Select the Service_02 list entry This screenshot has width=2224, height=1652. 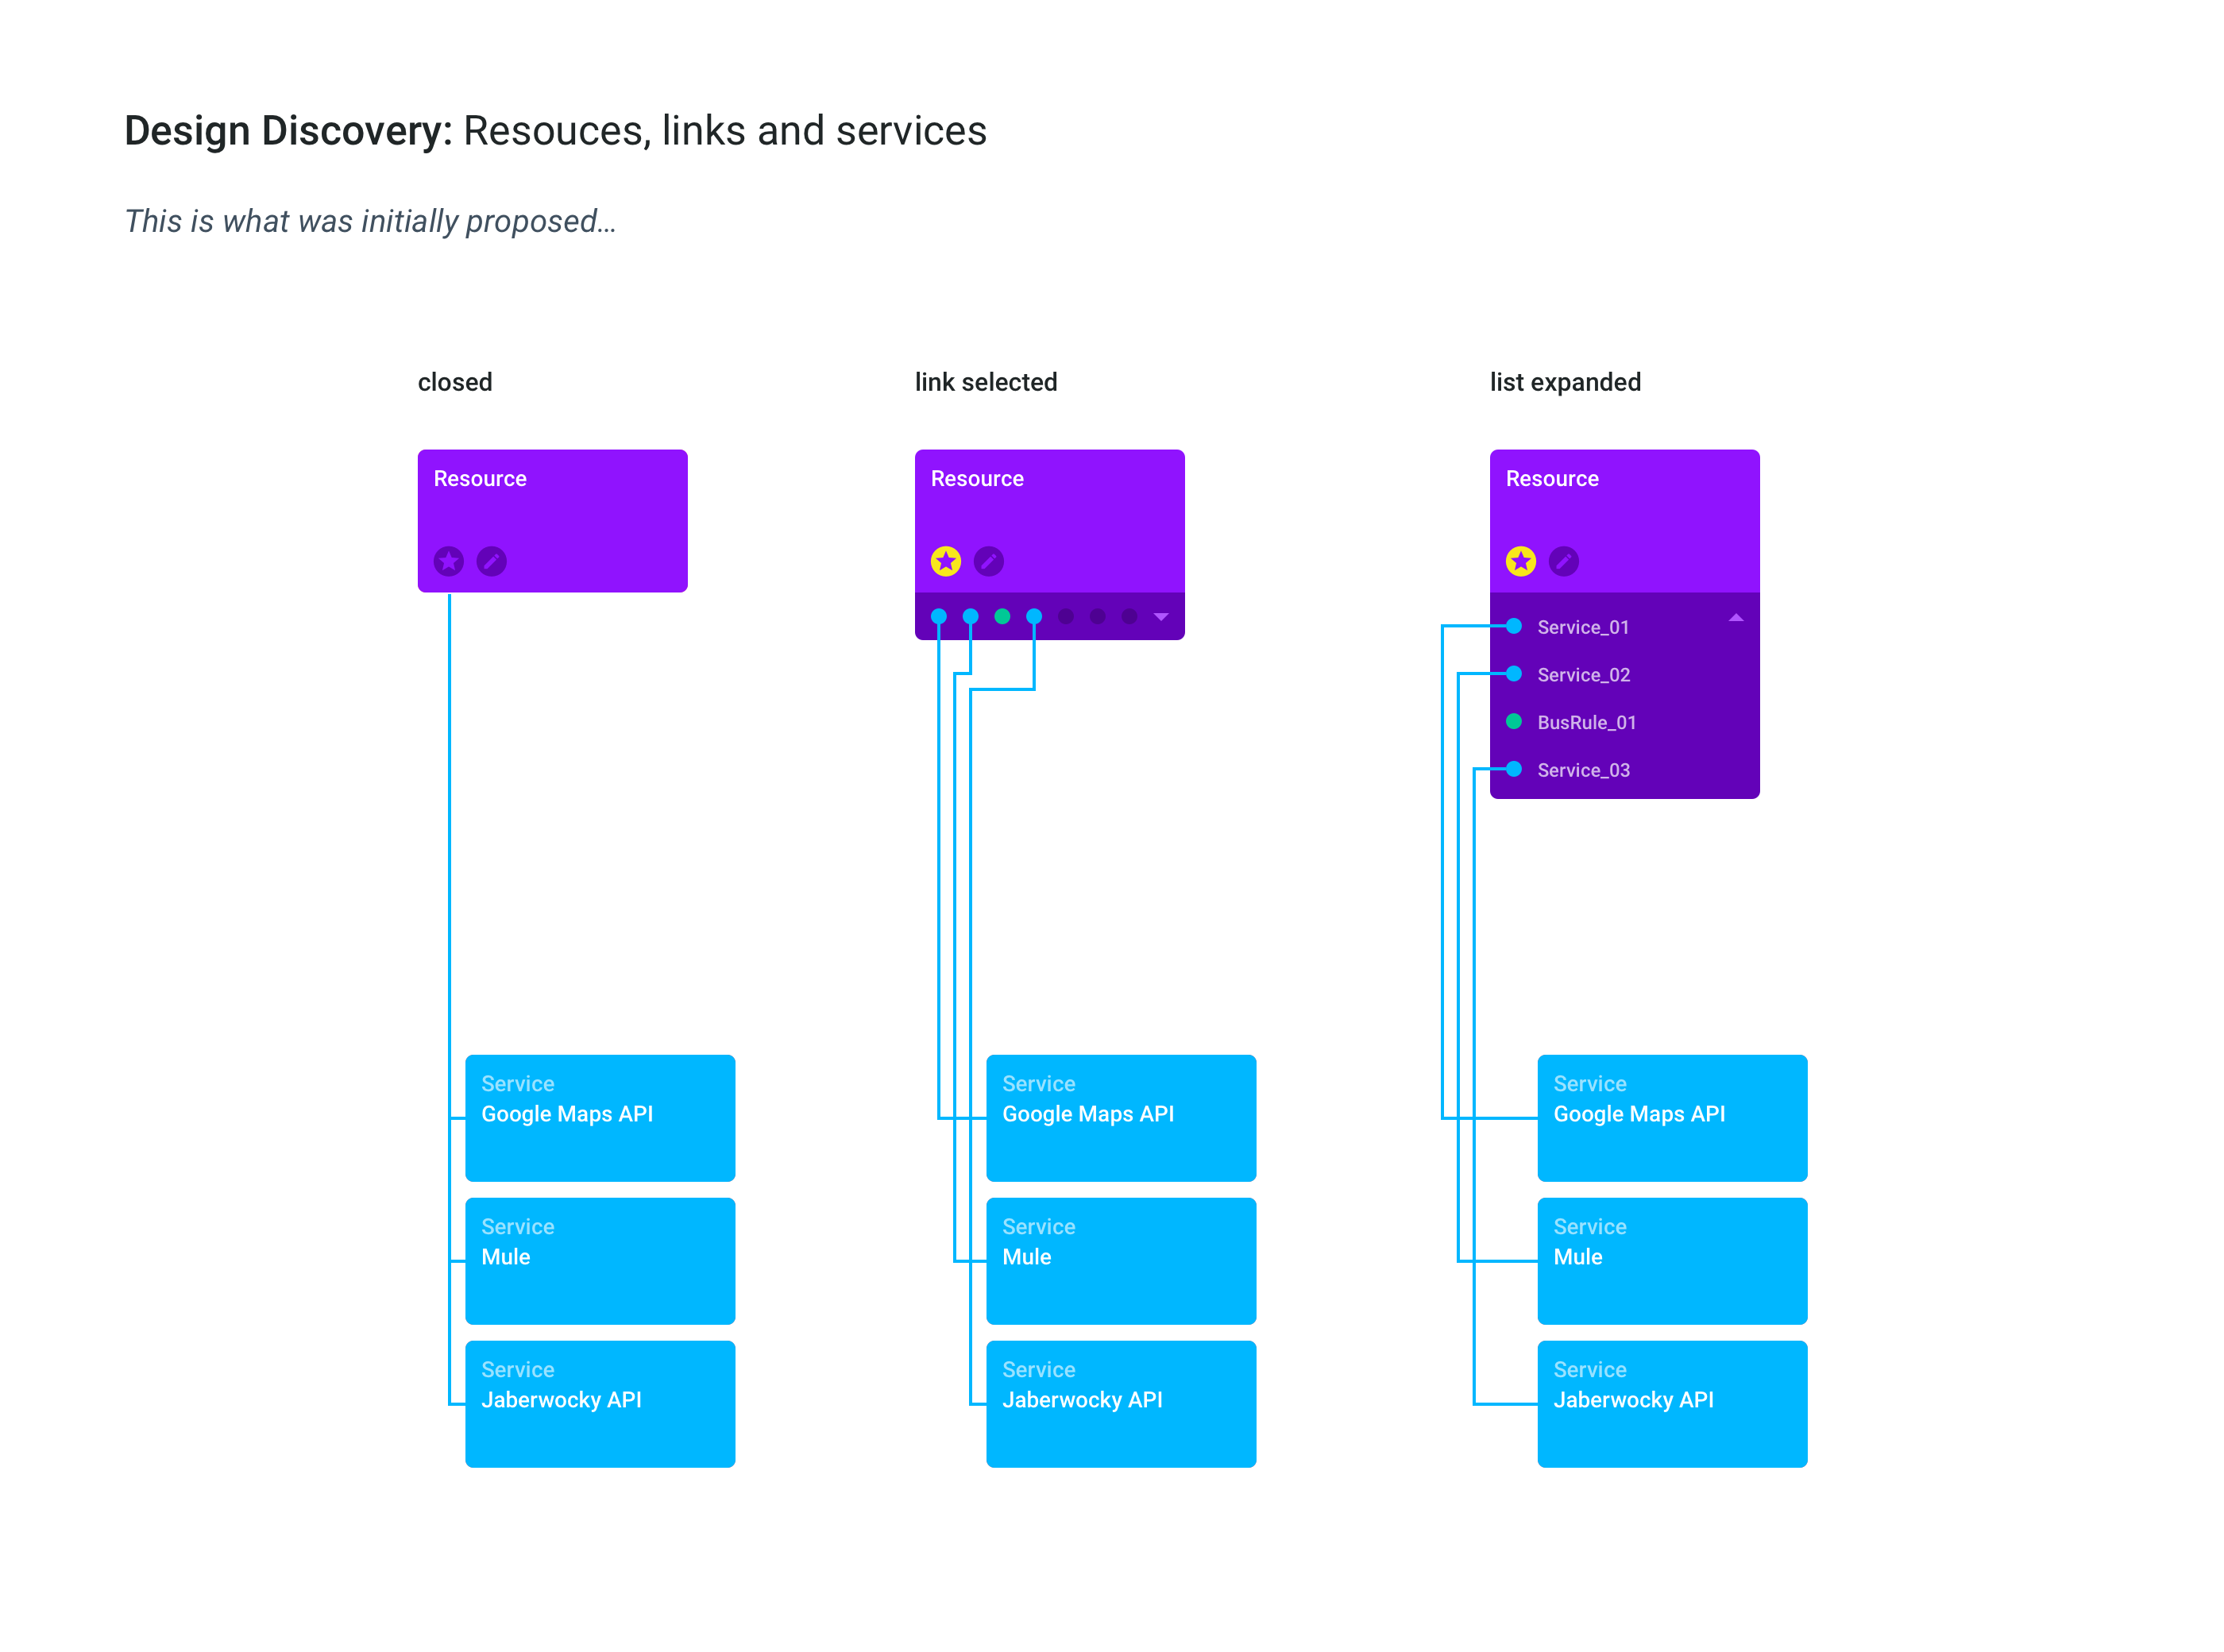(1583, 675)
